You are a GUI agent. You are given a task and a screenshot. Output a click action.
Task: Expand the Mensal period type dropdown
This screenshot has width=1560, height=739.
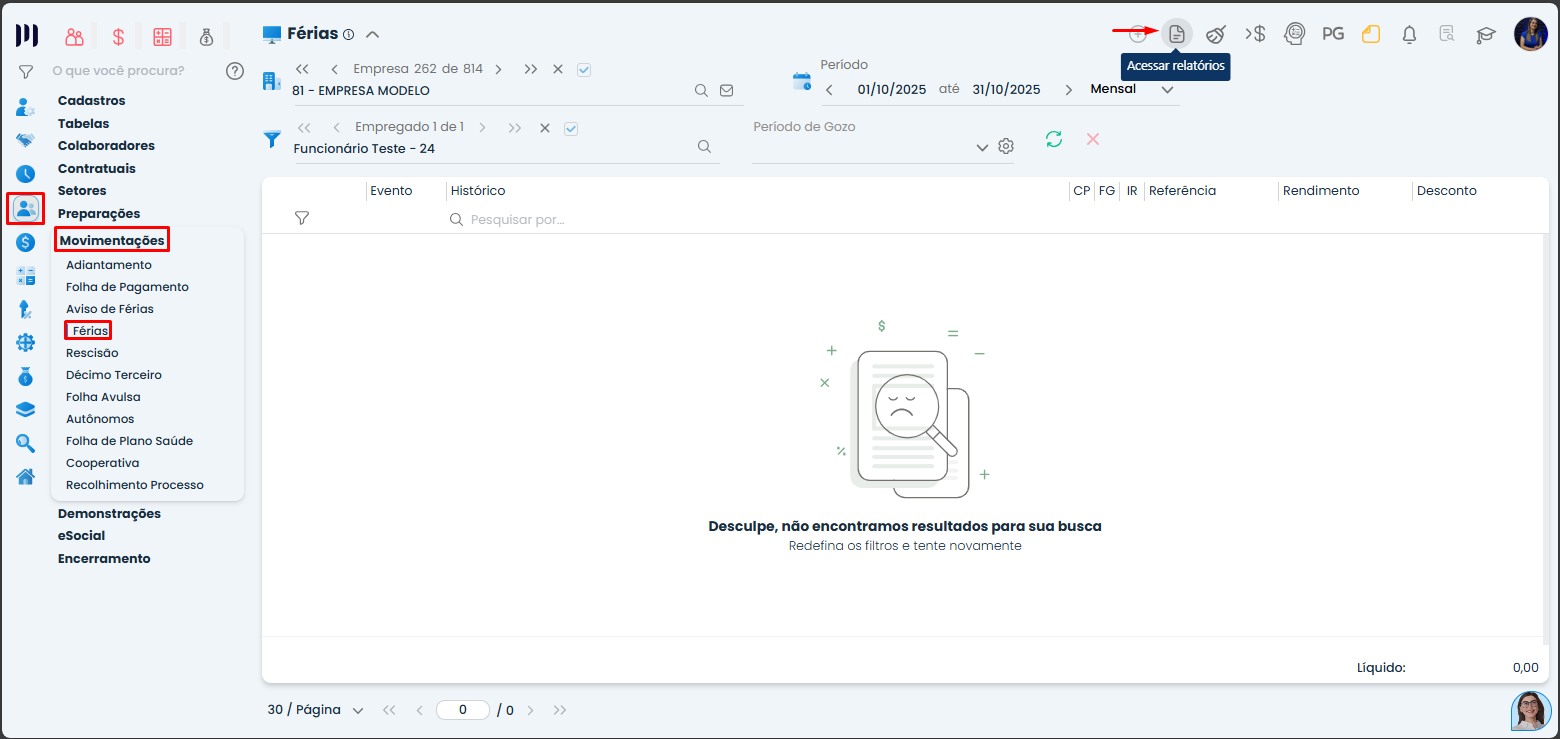1167,89
